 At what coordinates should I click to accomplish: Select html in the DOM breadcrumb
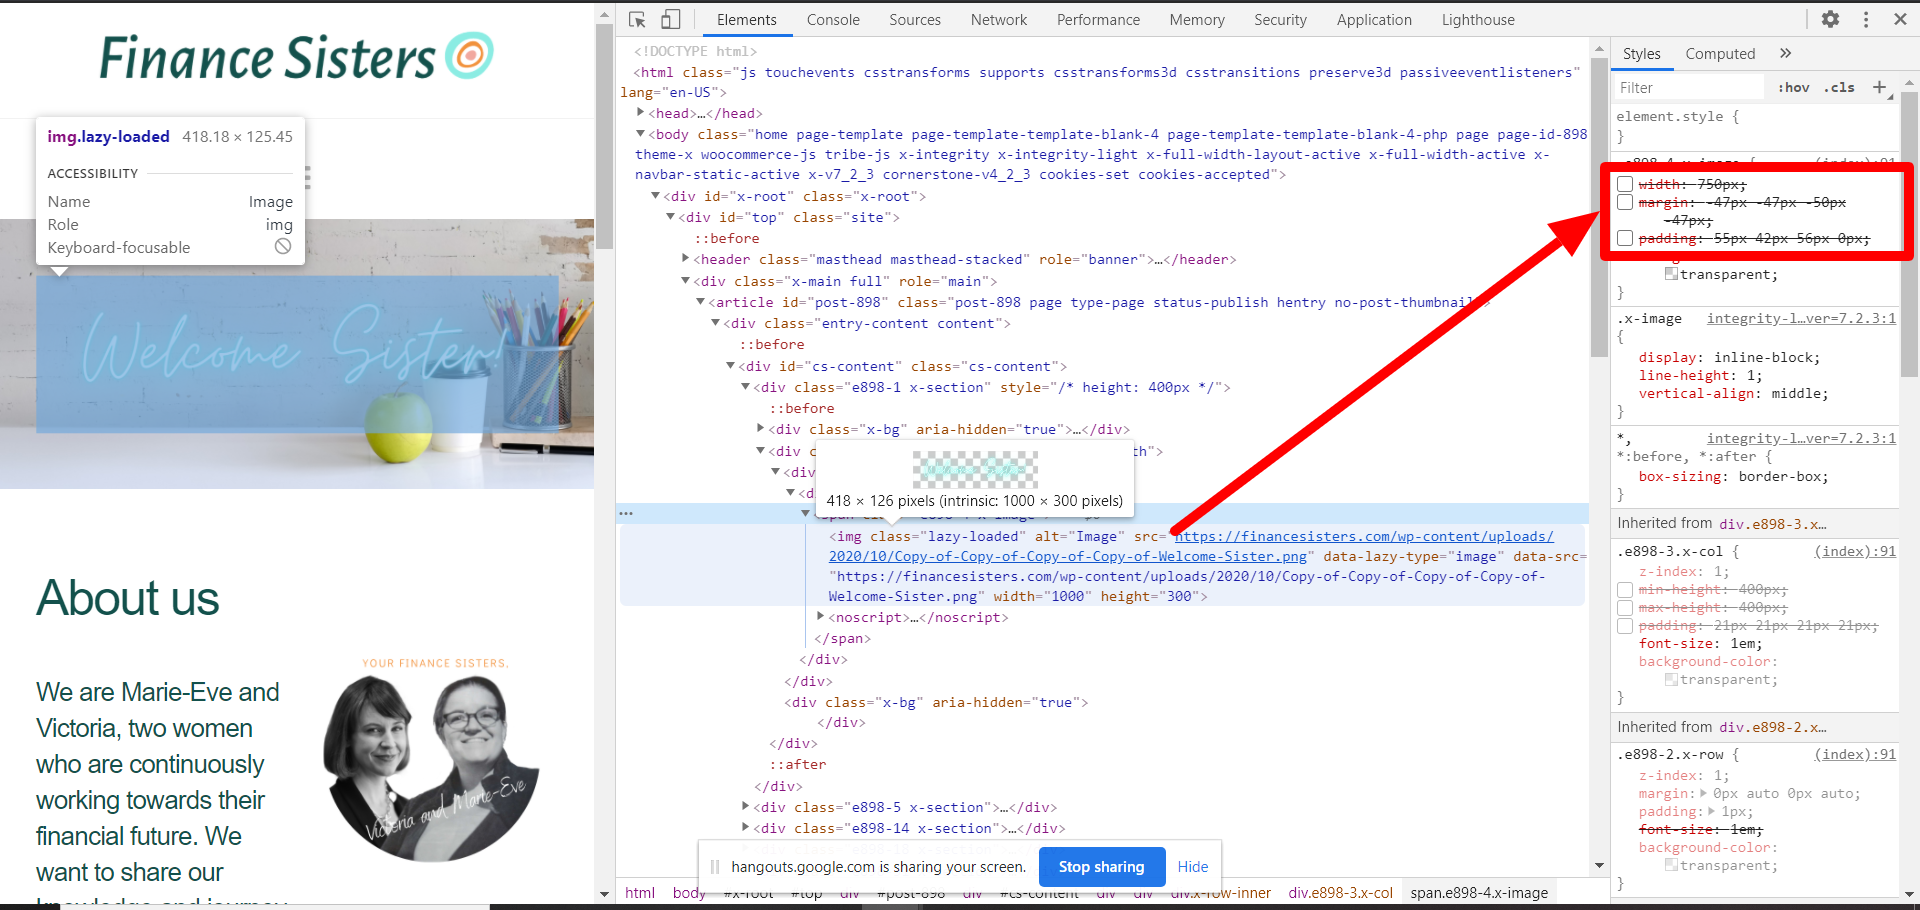point(640,892)
